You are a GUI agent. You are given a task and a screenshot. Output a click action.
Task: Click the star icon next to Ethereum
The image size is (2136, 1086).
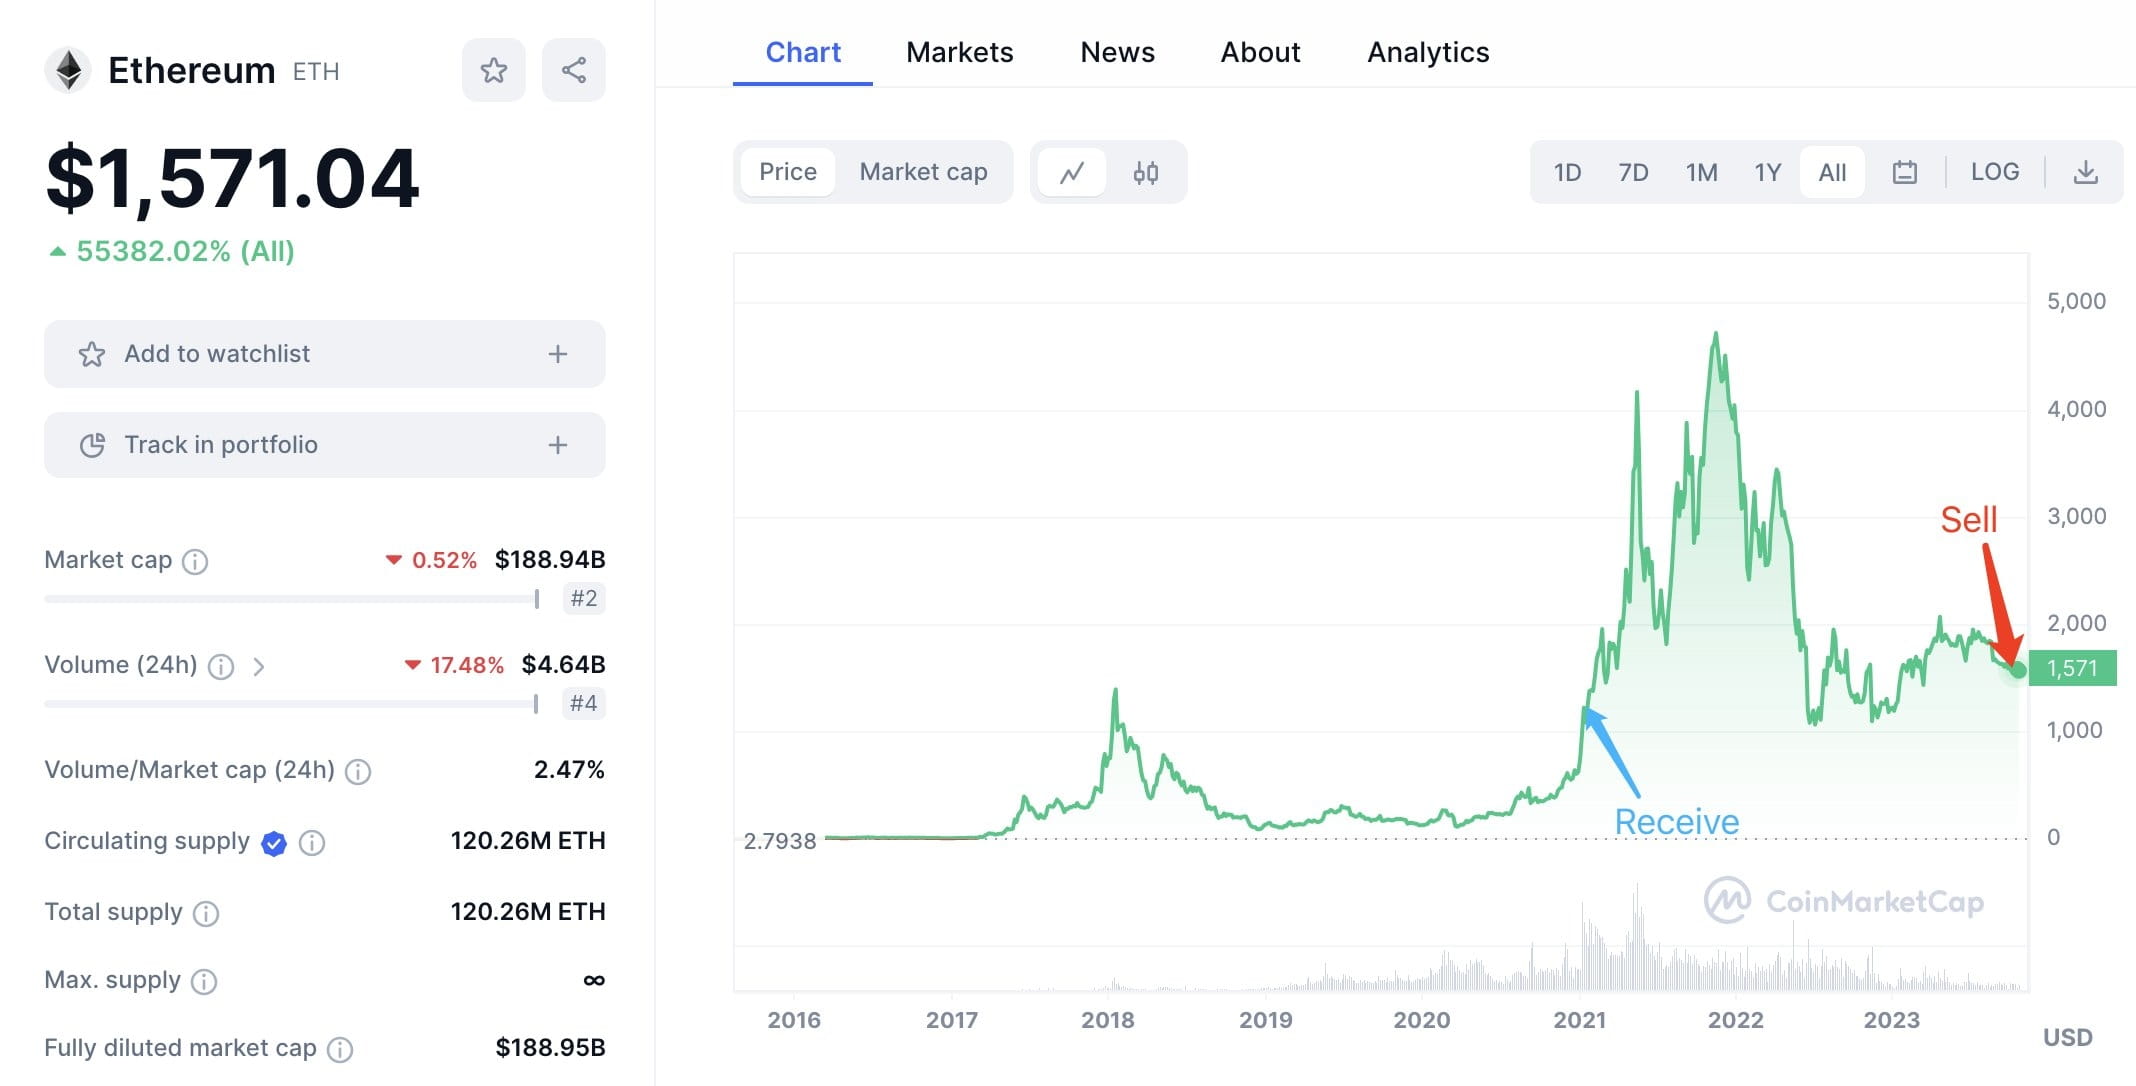493,69
